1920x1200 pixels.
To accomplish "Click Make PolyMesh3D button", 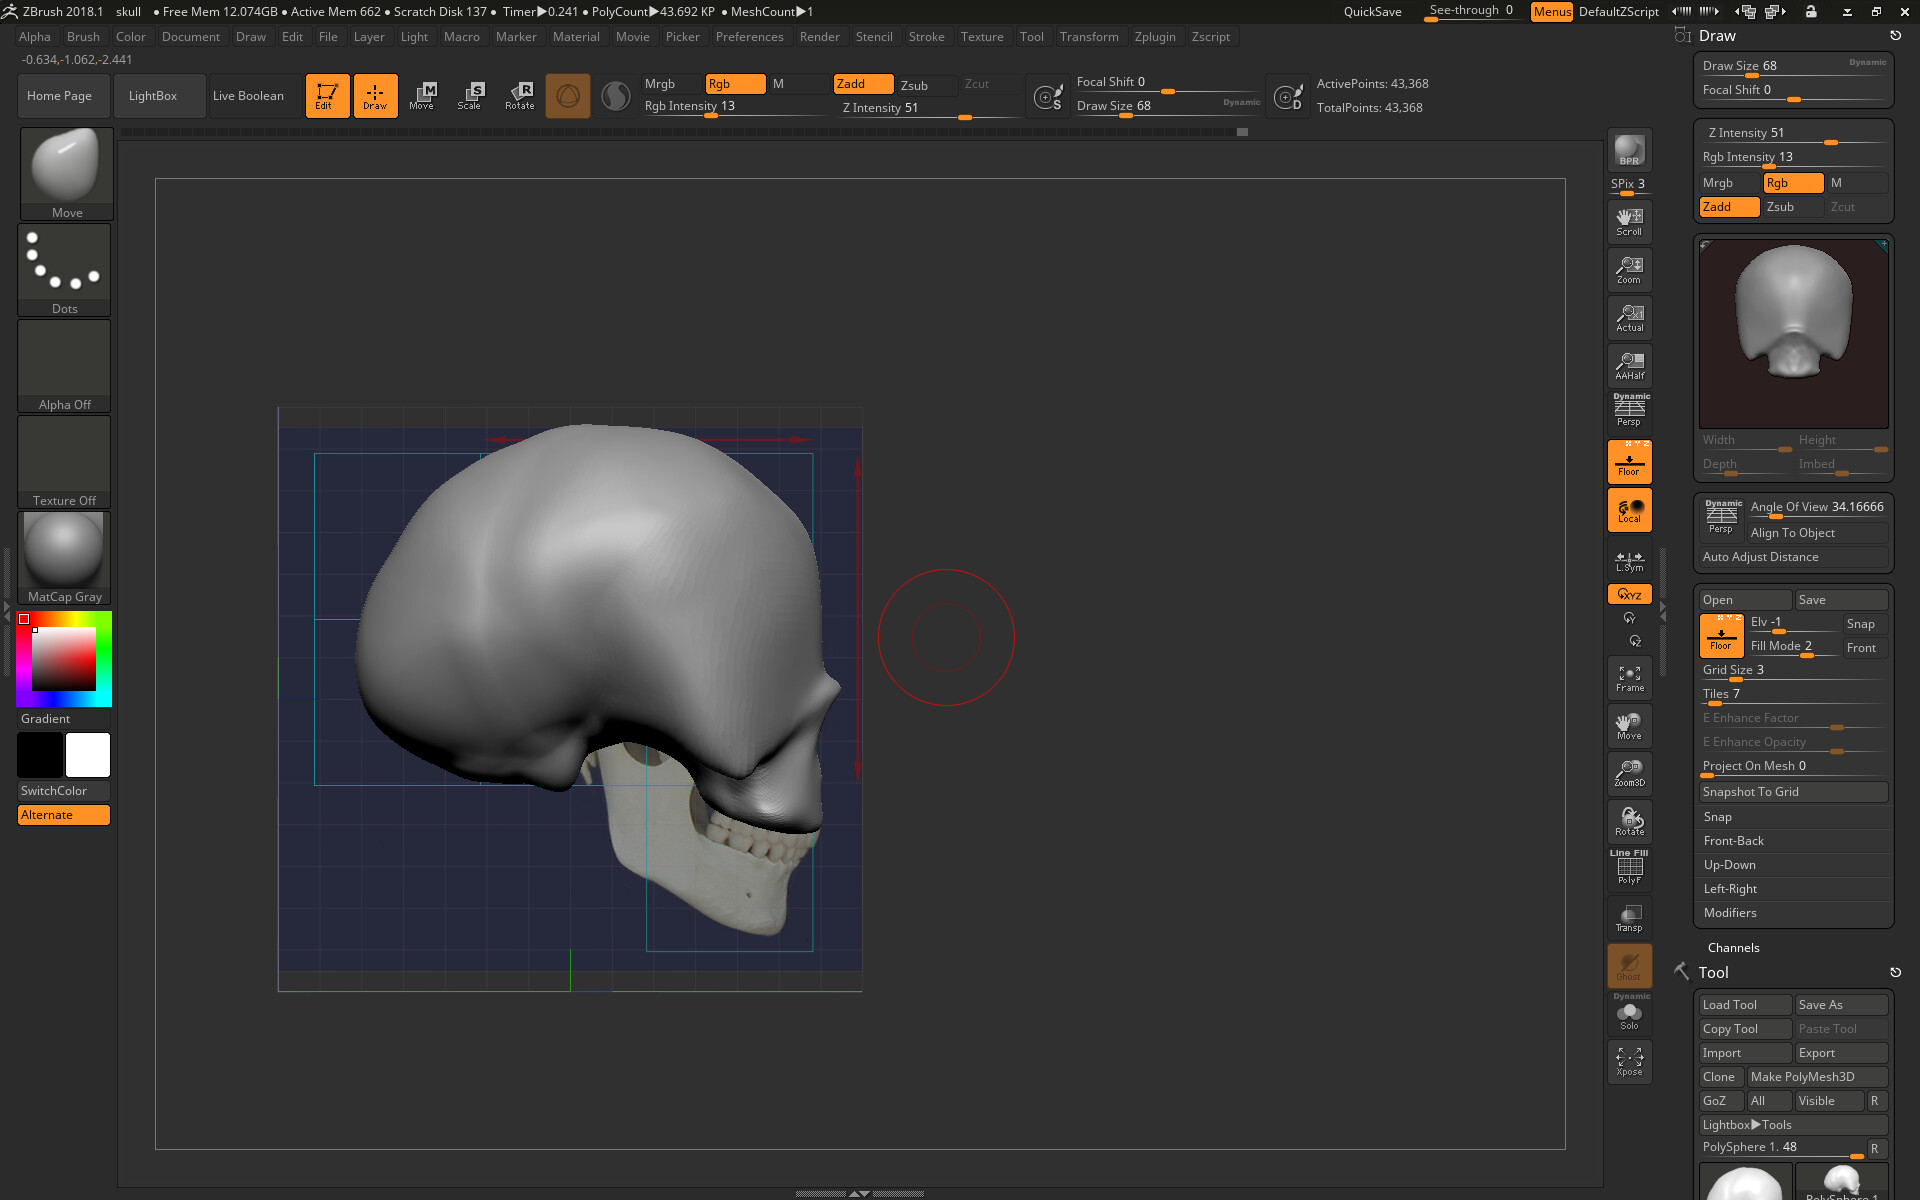I will pos(1817,1077).
